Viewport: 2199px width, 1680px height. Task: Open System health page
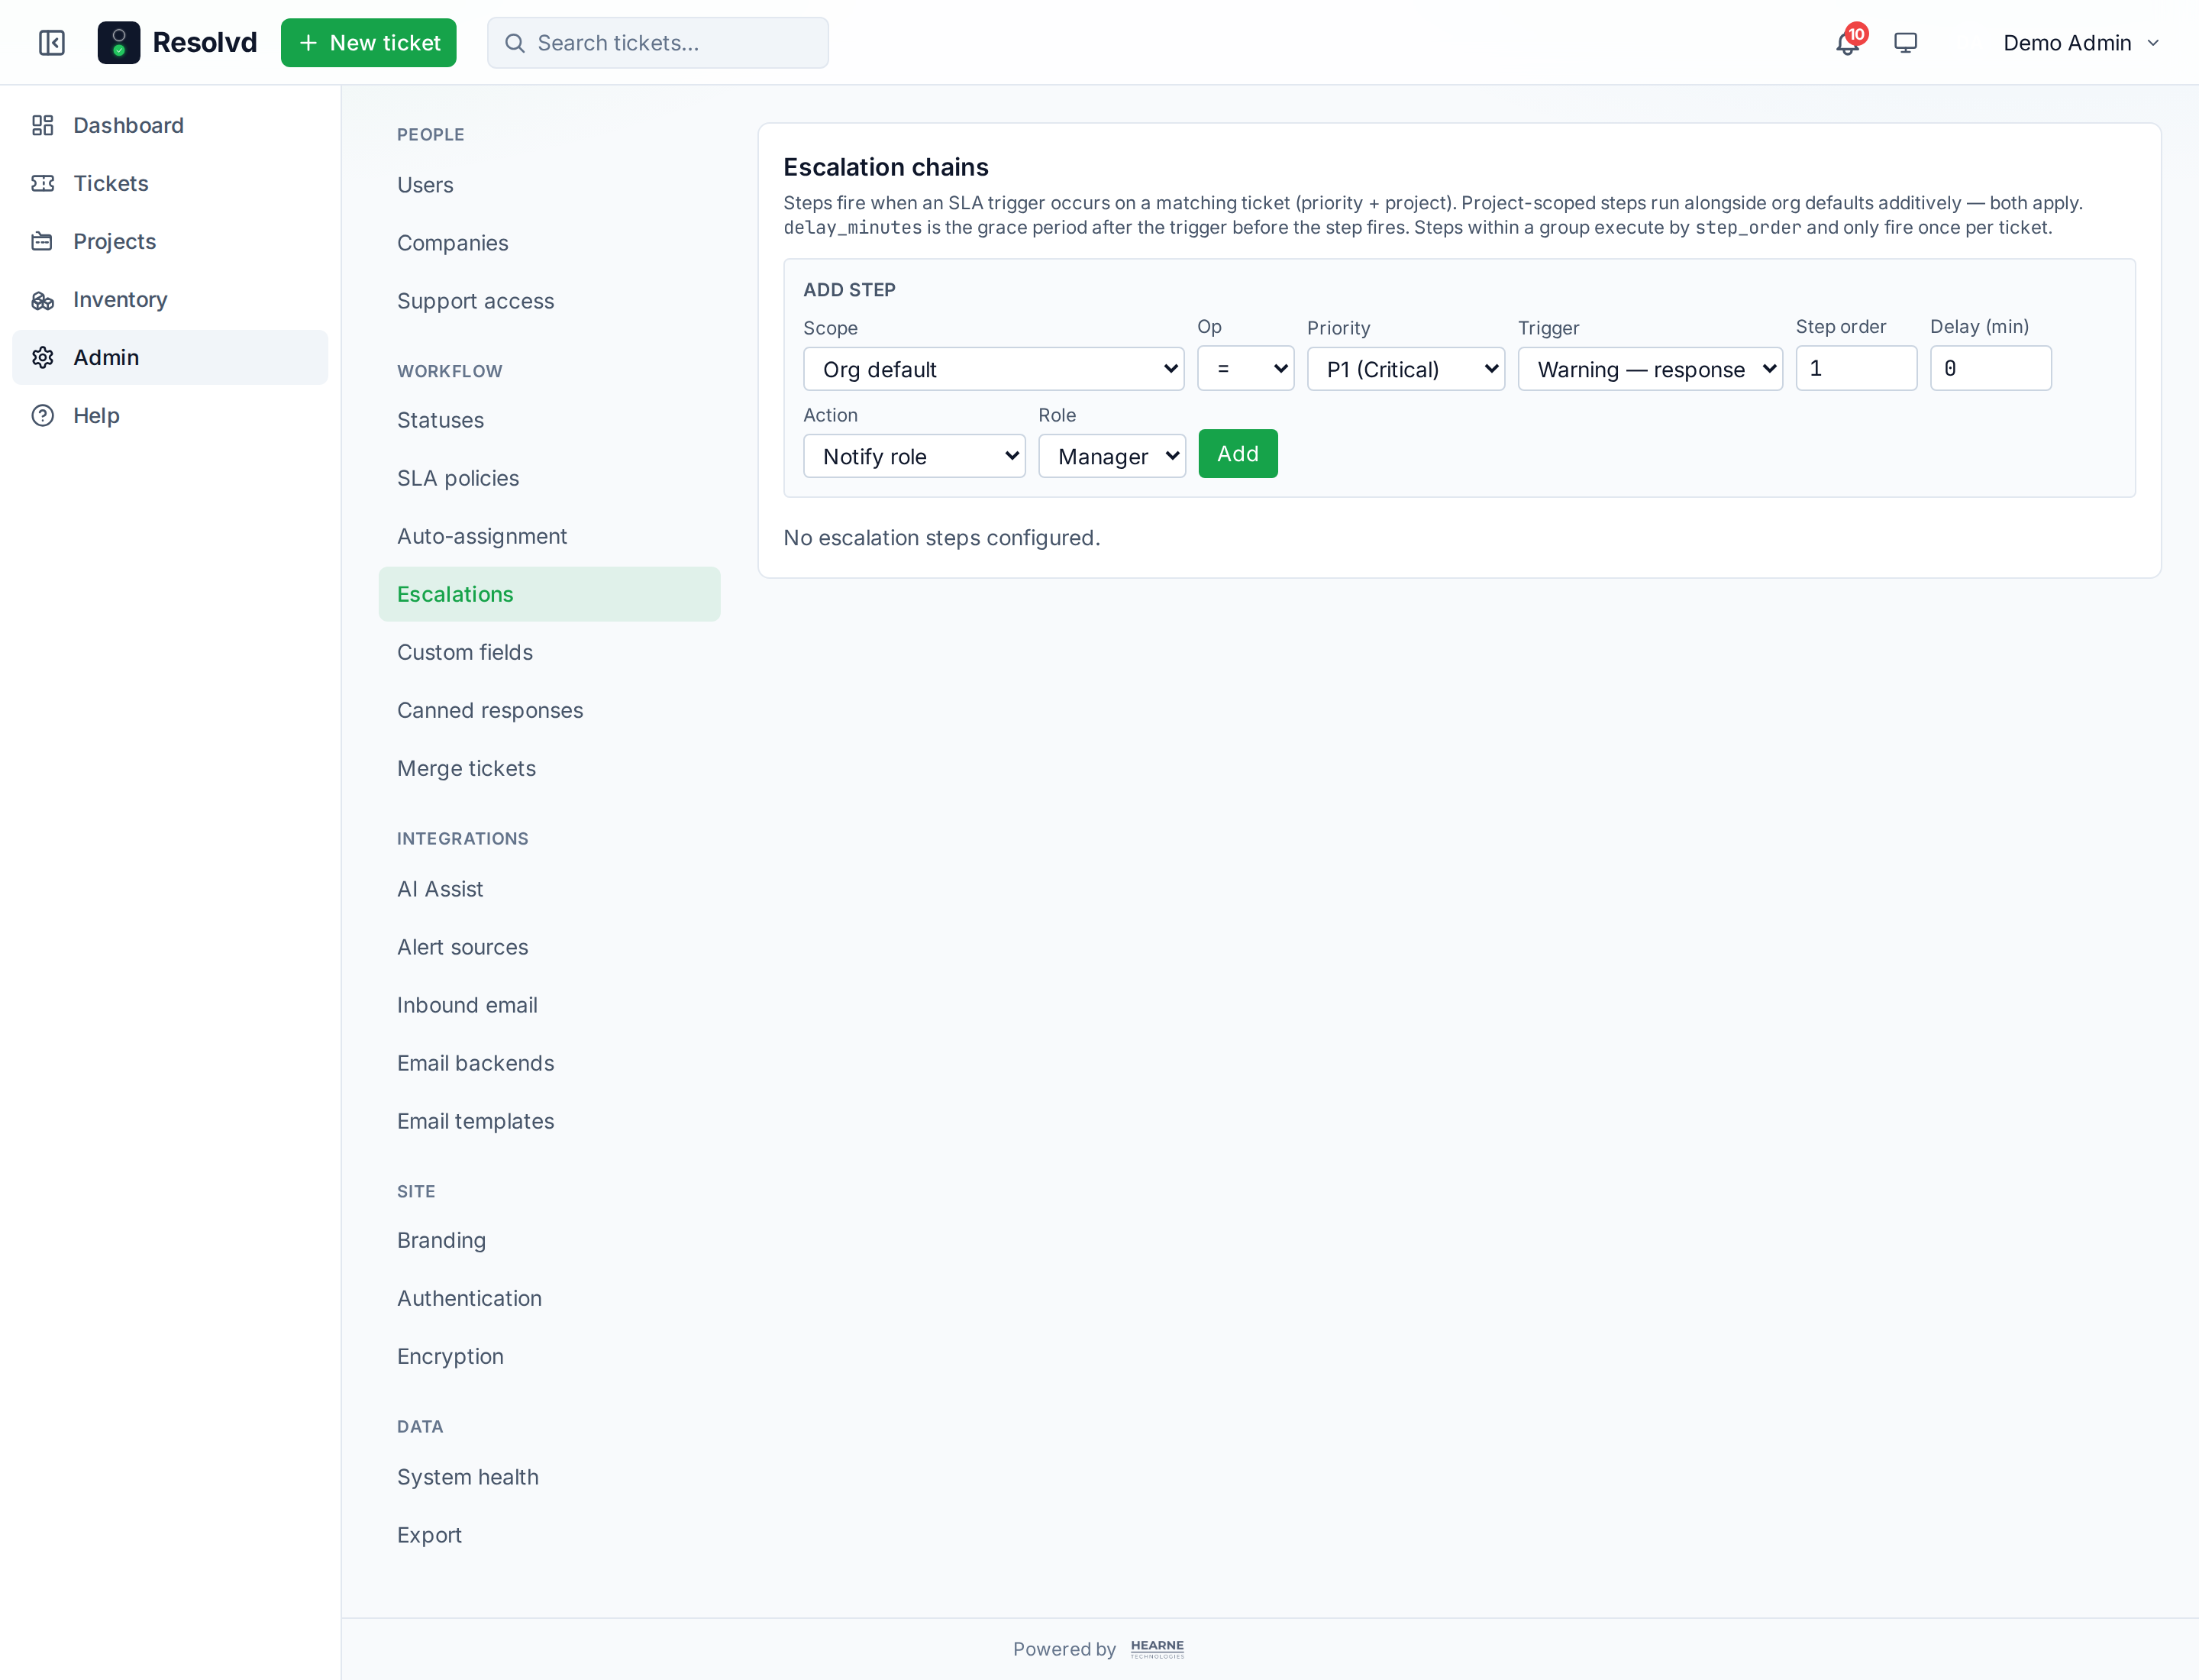549,1477
